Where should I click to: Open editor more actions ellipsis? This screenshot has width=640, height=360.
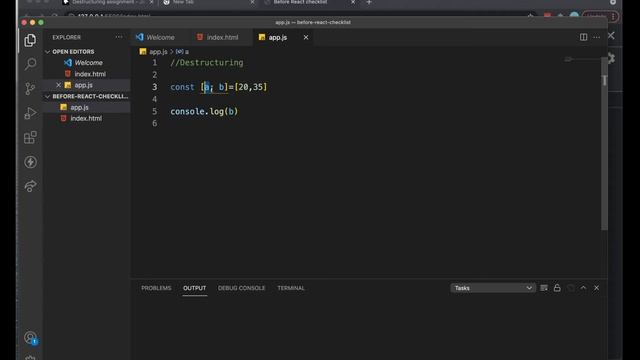(x=596, y=37)
